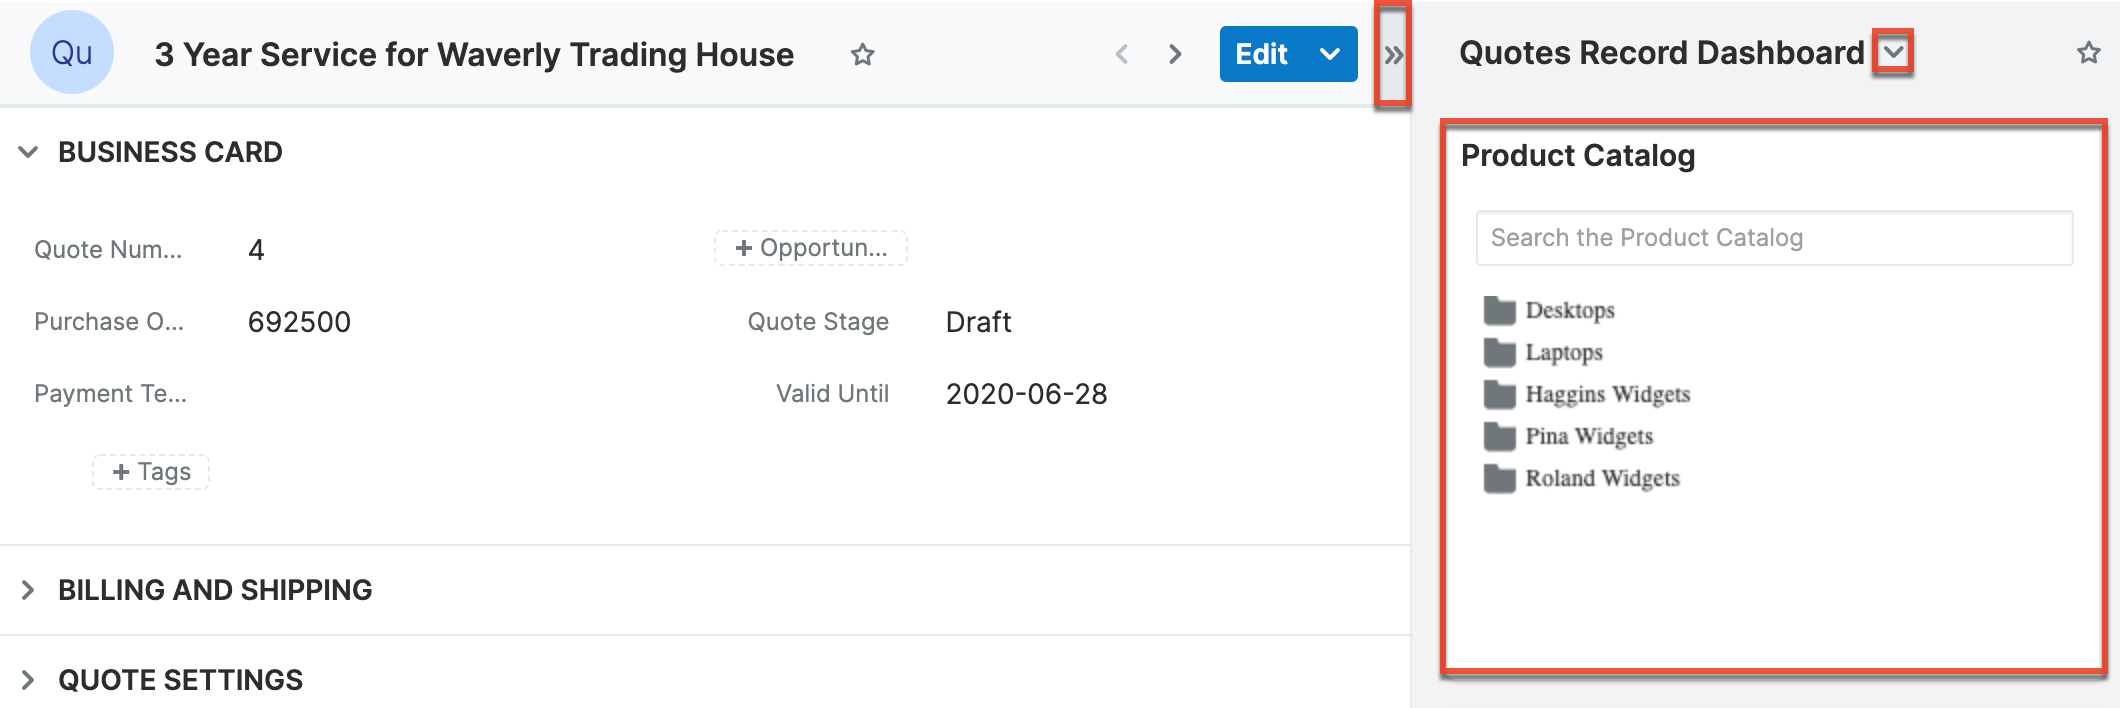
Task: Add Tags to the quote
Action: tap(151, 472)
